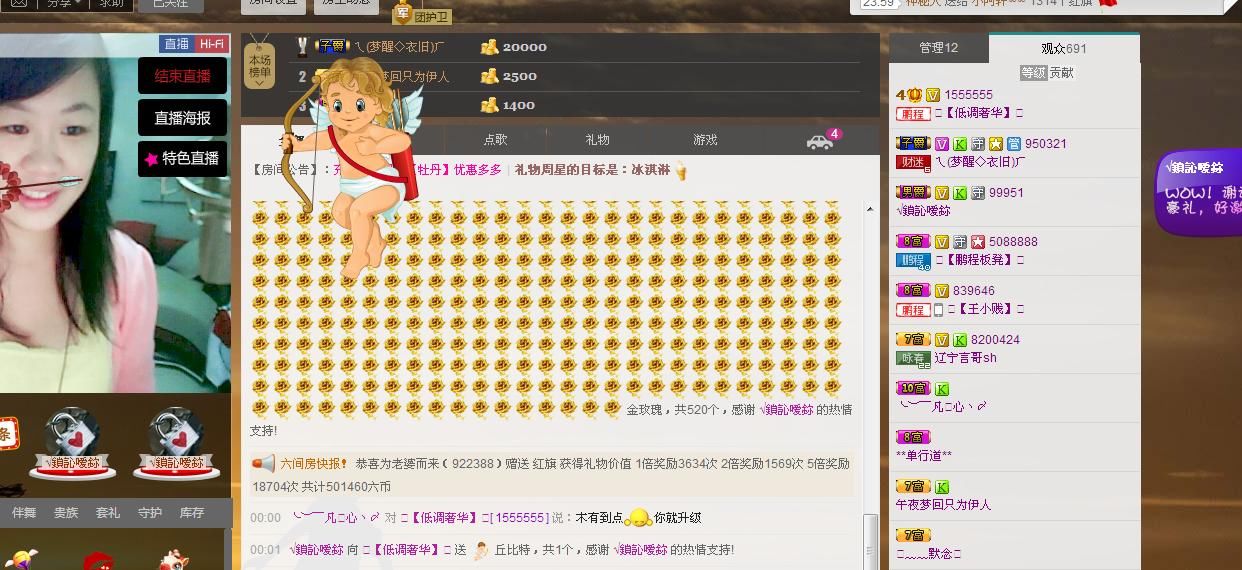
Task: Click the 男爵 badge in the 99951 row
Action: point(913,193)
